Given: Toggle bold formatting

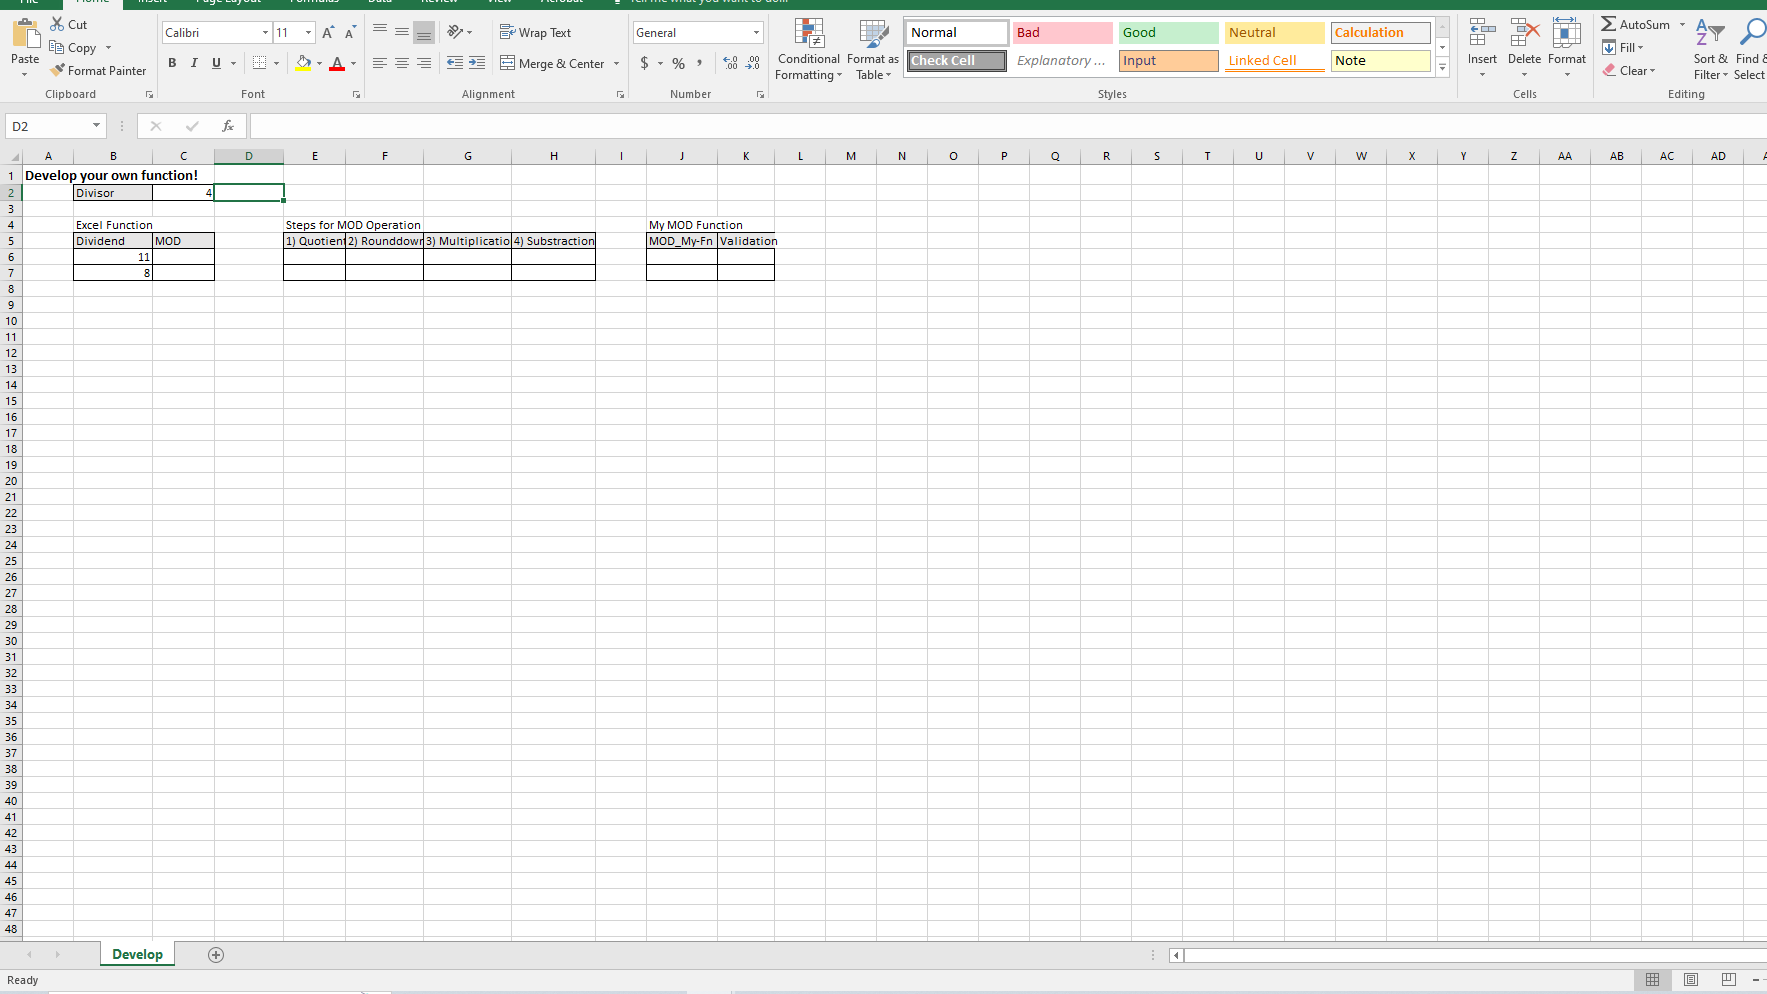Looking at the screenshot, I should [171, 63].
